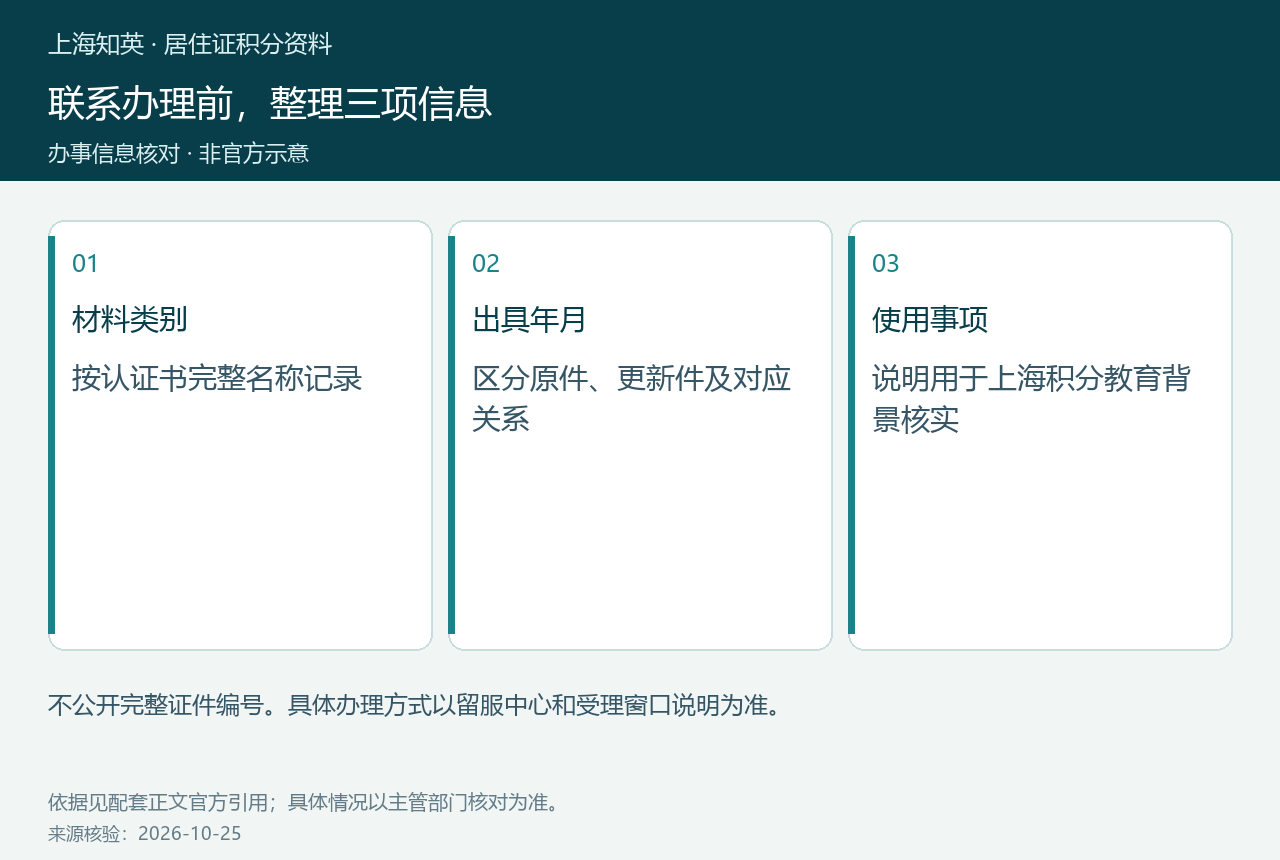
Task: Click the description "说明用于上海积分教育背景核实"
Action: click(1031, 399)
